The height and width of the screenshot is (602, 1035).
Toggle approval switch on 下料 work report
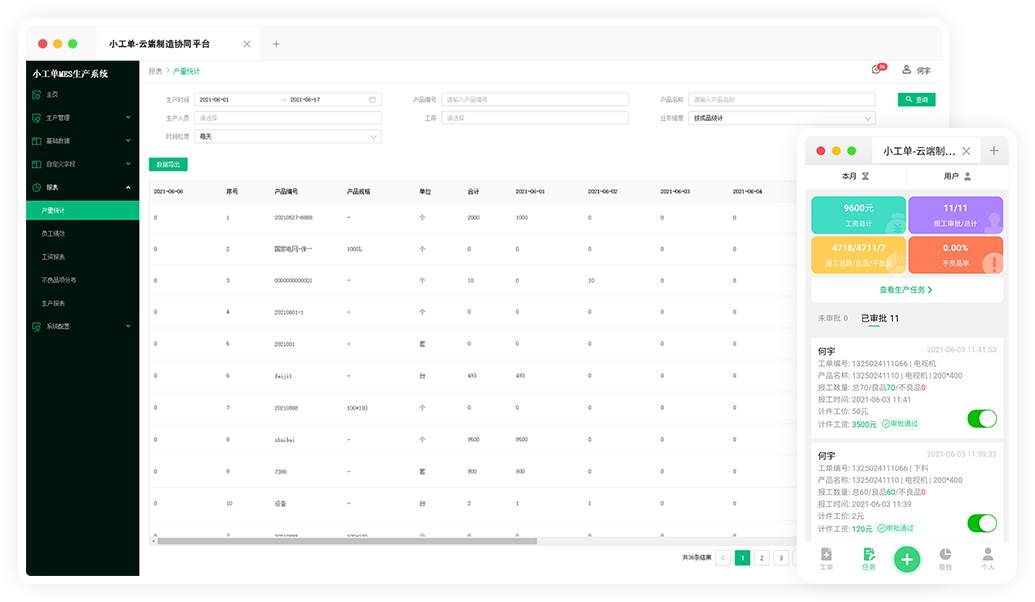982,523
